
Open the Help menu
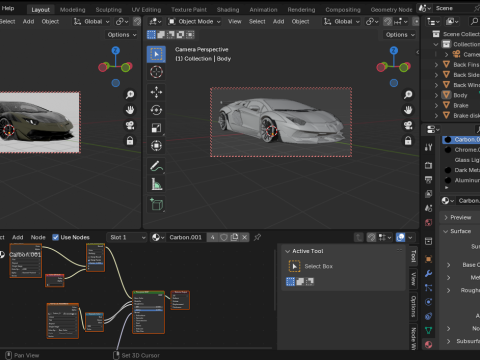[8, 8]
